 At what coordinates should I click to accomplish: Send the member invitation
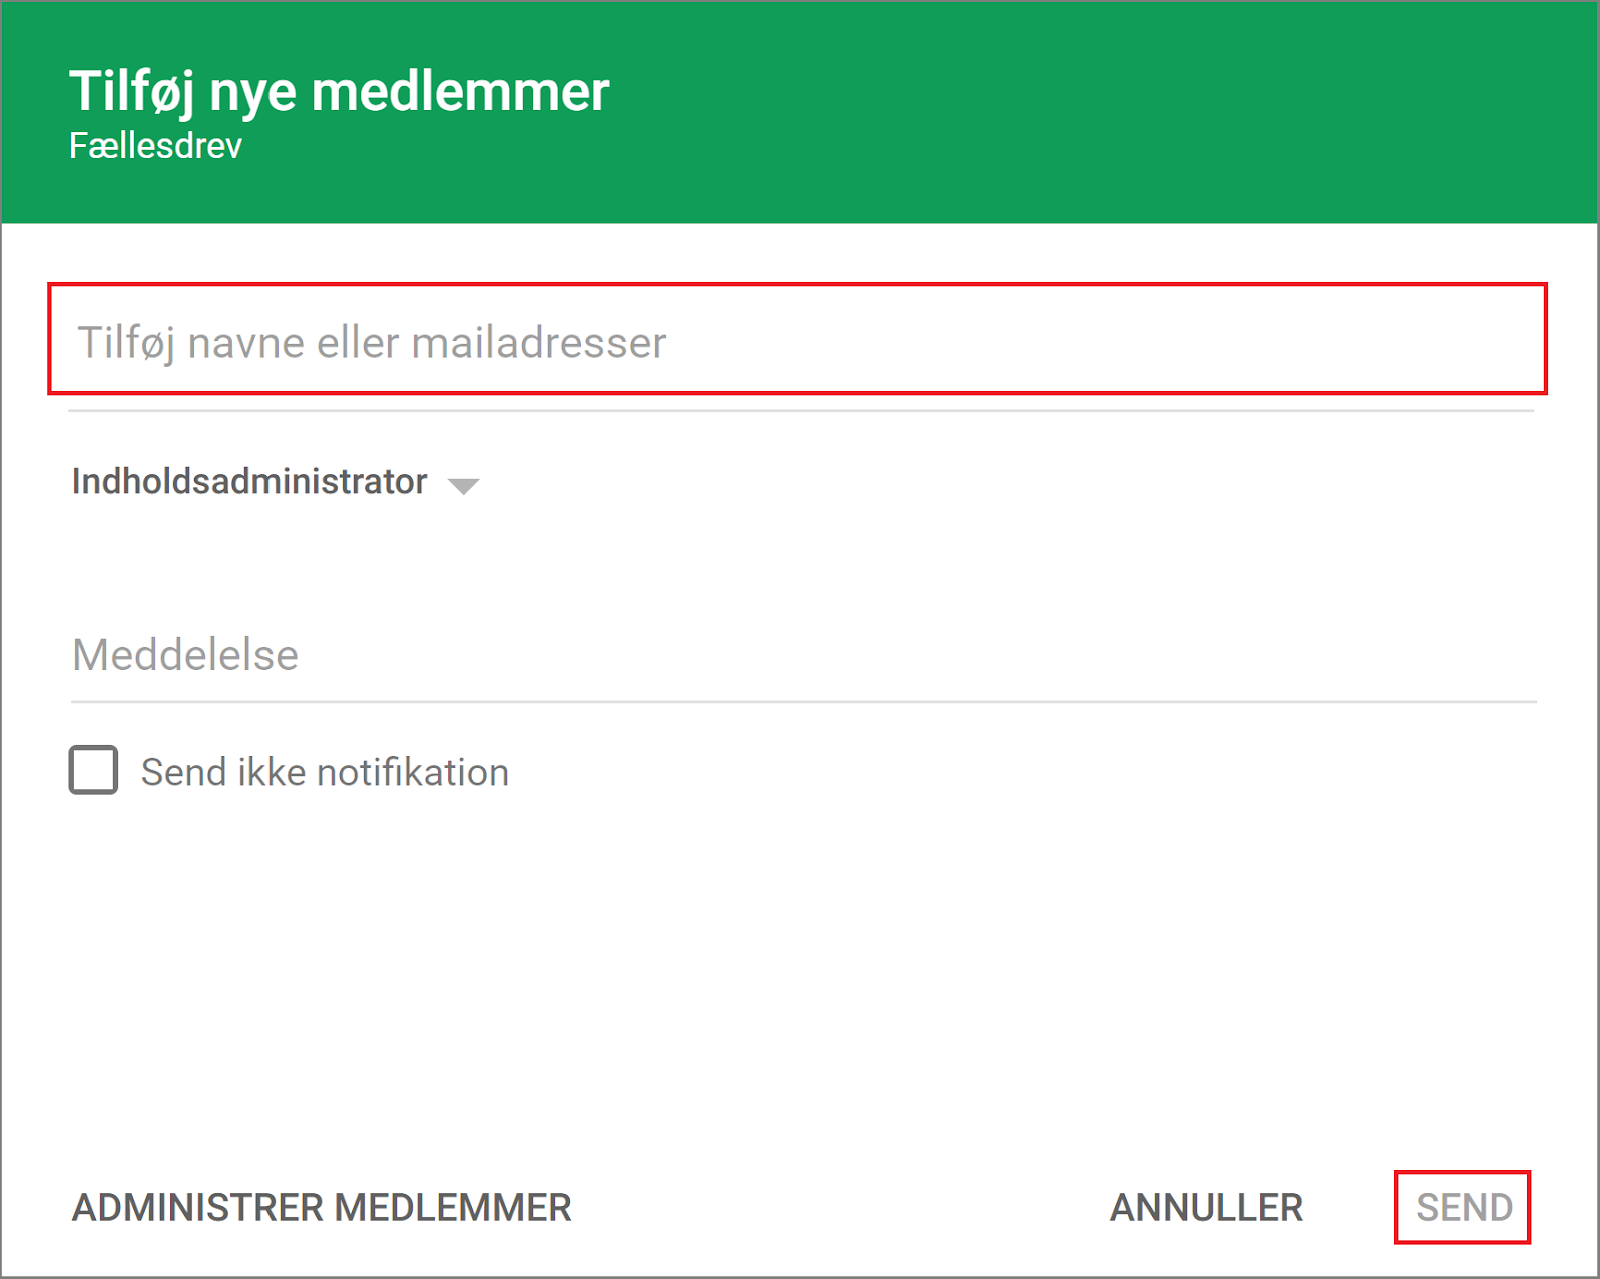point(1463,1207)
